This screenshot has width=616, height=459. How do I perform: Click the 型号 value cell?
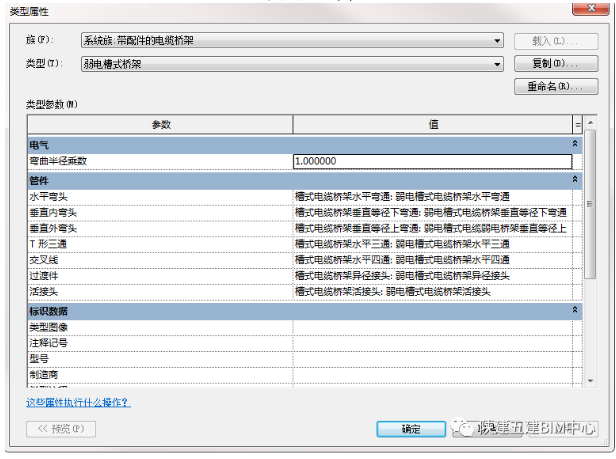click(x=433, y=359)
